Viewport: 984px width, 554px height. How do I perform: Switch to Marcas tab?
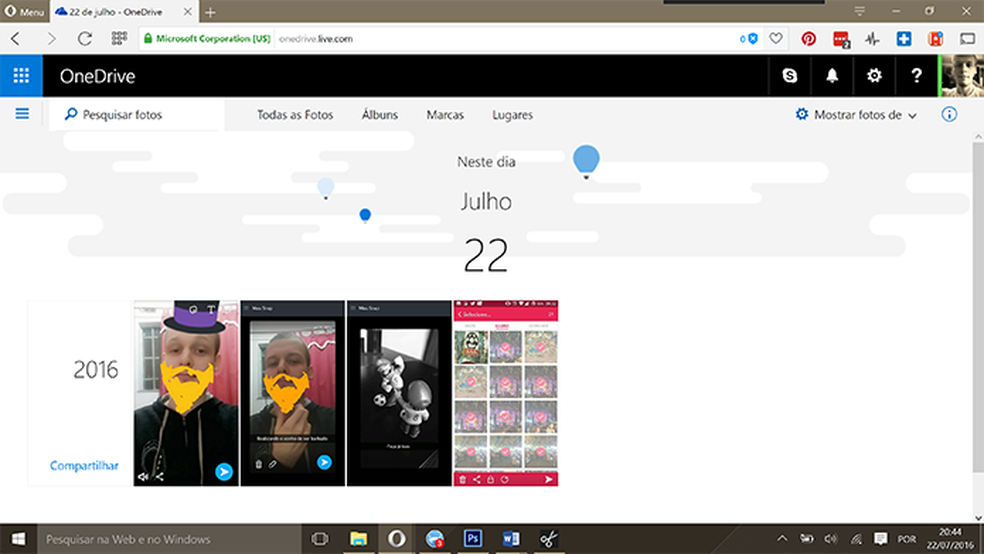[445, 115]
